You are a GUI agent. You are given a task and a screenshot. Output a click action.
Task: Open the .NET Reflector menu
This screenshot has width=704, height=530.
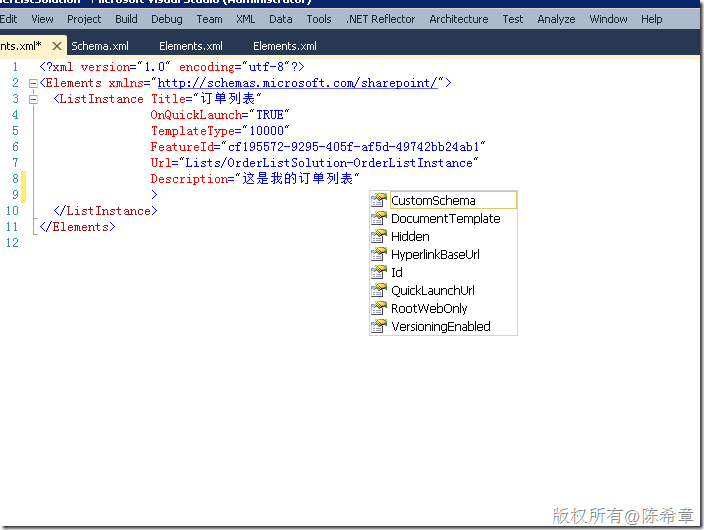pyautogui.click(x=380, y=19)
